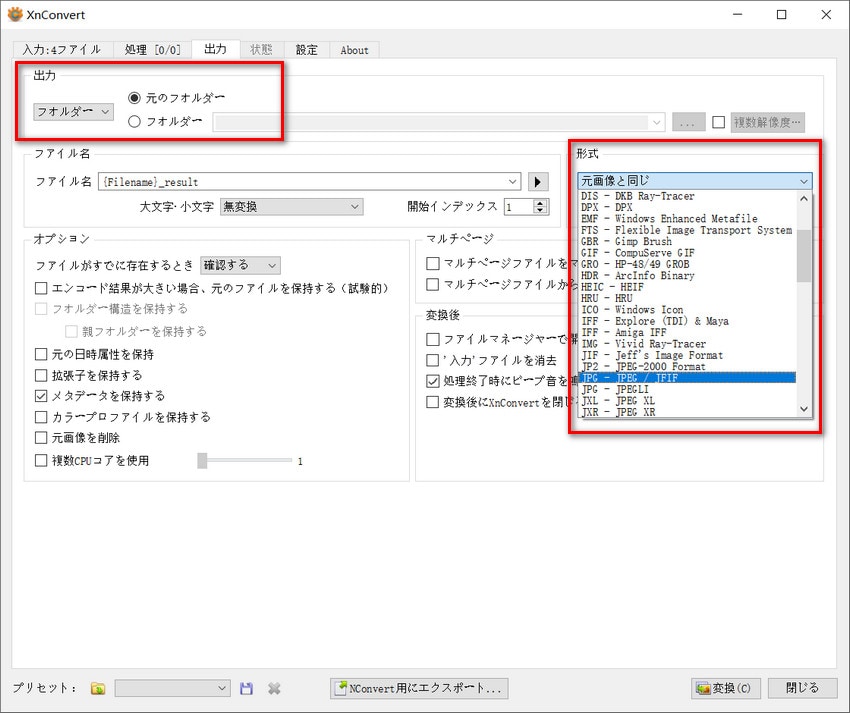Enable エンコード結果が大きい場合 checkbox
The width and height of the screenshot is (850, 713).
click(41, 288)
